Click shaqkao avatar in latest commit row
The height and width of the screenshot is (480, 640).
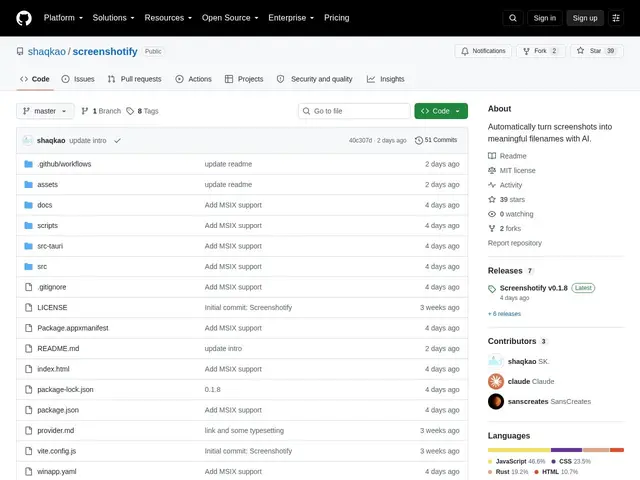[x=27, y=140]
